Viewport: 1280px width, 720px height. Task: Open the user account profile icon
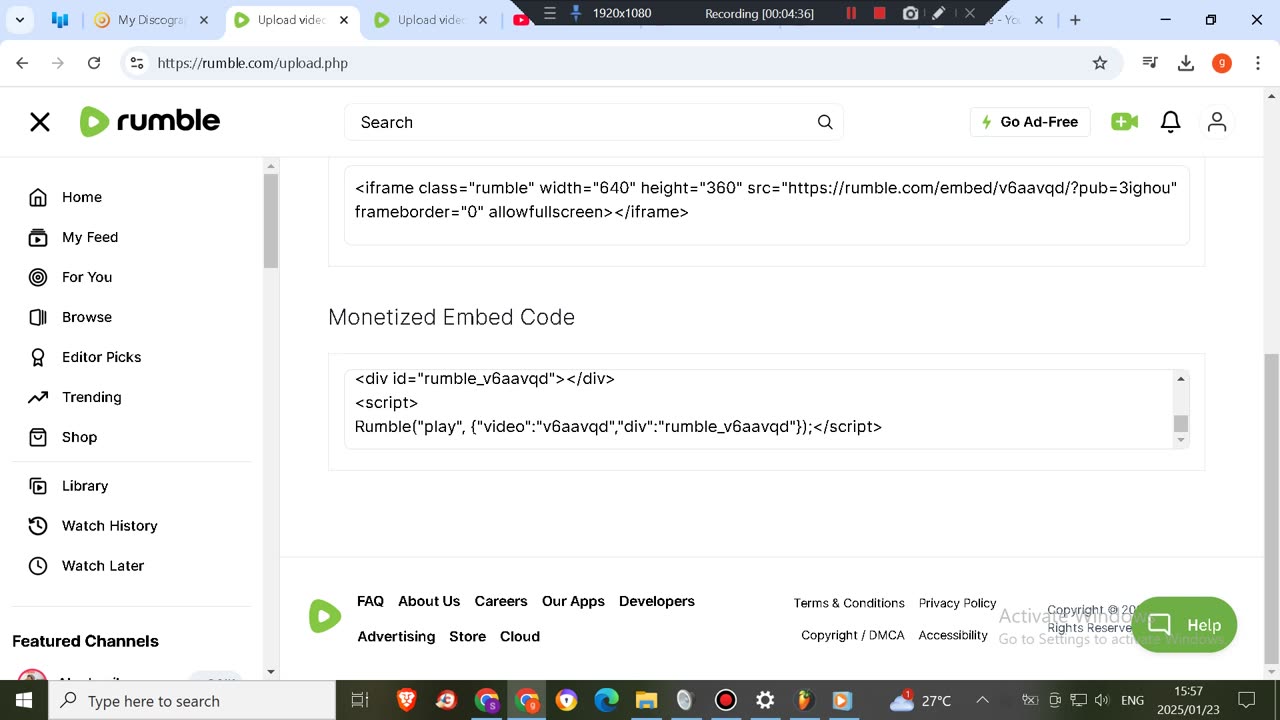pyautogui.click(x=1217, y=122)
